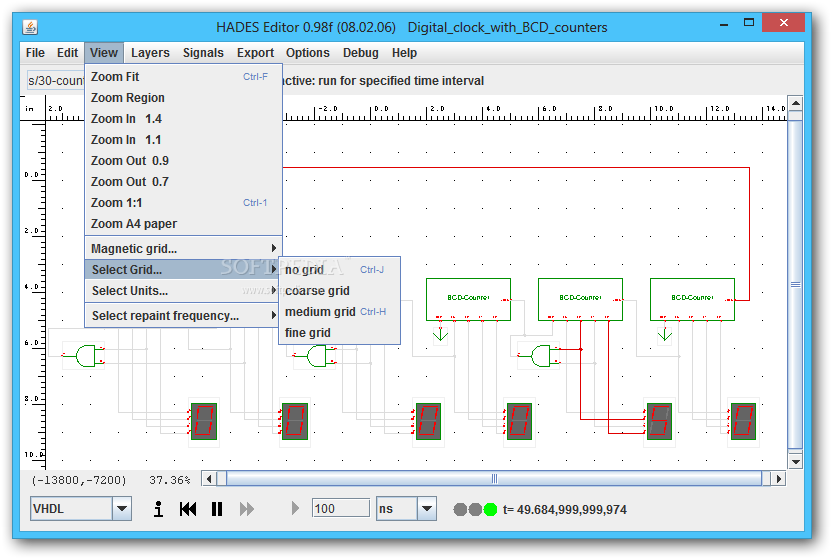Select the second BCD-Counter block
This screenshot has height=559, width=832.
tap(580, 299)
